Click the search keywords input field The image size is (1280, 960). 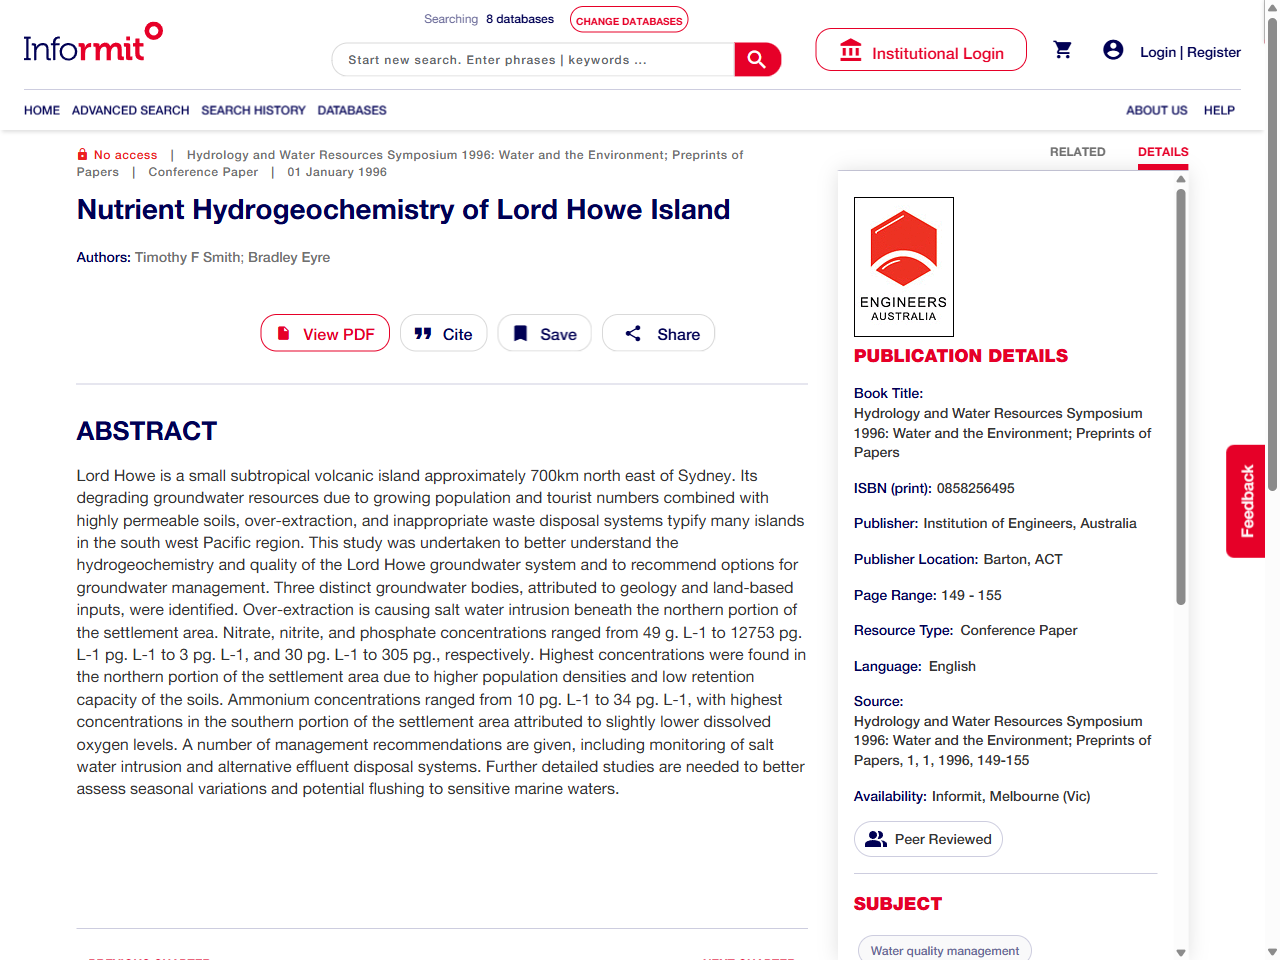[535, 59]
